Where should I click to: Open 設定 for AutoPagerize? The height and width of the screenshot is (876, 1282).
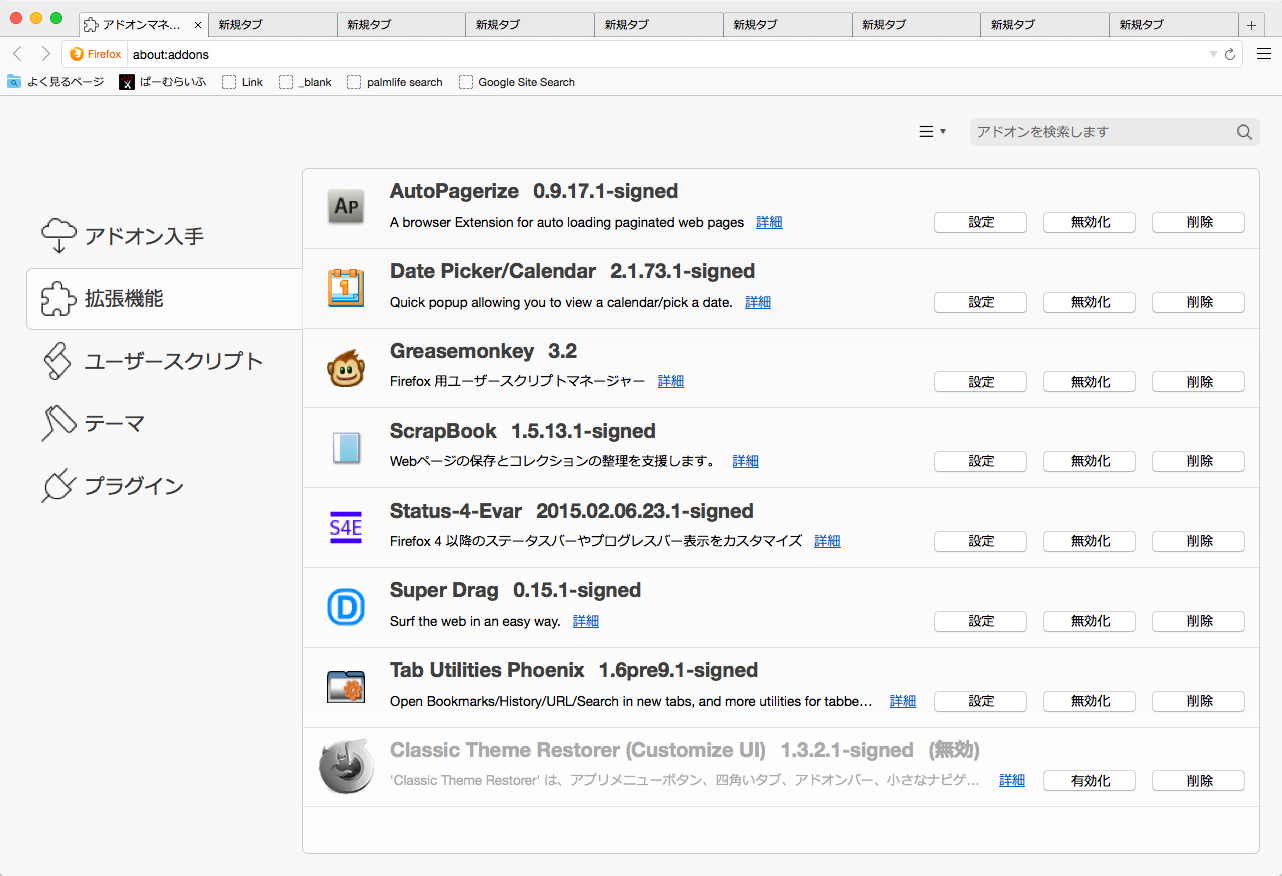[980, 222]
